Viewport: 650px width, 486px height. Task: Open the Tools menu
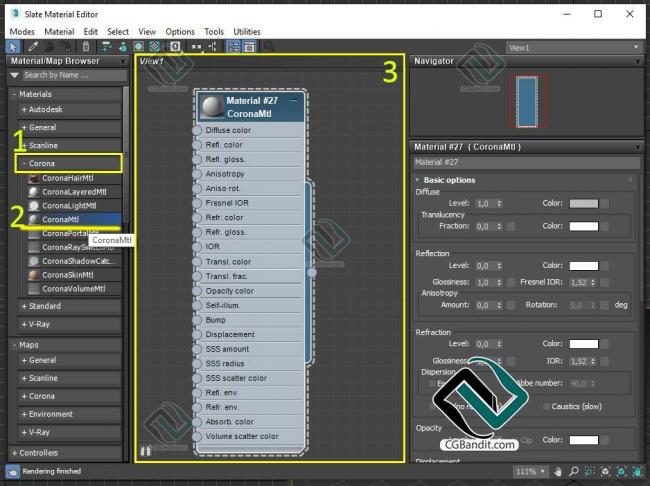[214, 32]
